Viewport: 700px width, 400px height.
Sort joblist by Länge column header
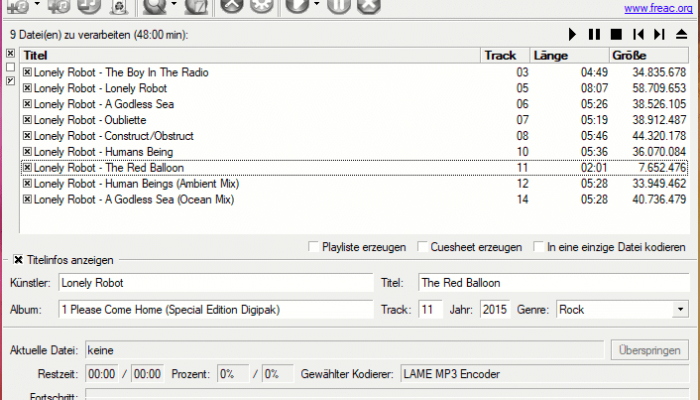[569, 55]
